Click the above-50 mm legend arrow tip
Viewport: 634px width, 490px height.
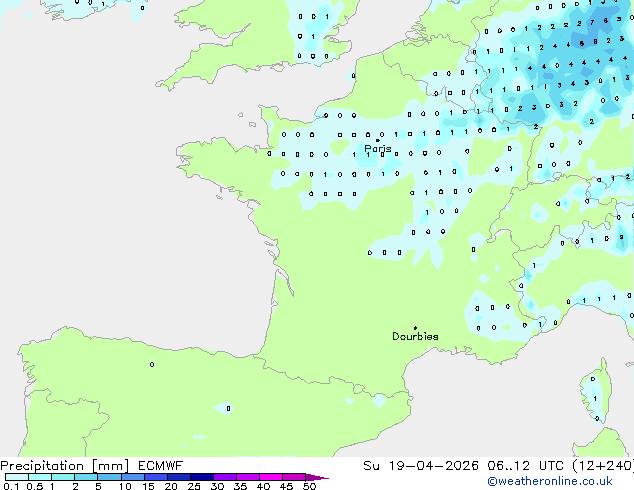(x=317, y=477)
